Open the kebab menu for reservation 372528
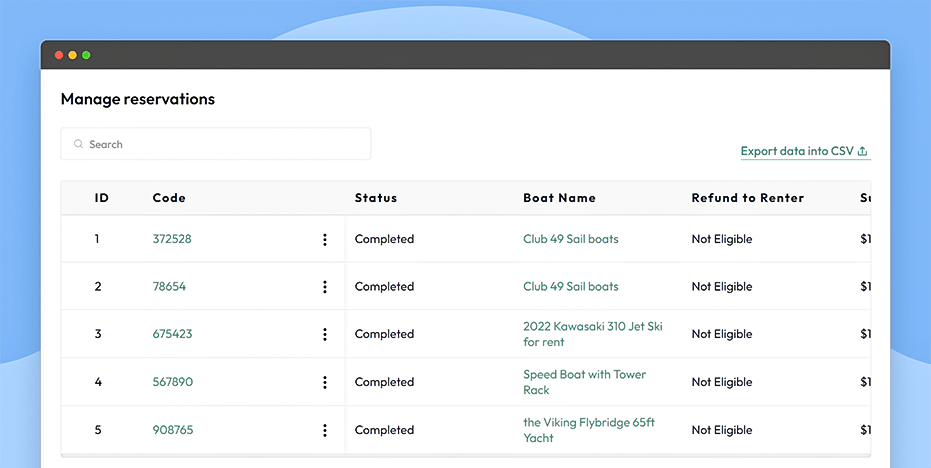The width and height of the screenshot is (931, 468). click(x=325, y=239)
